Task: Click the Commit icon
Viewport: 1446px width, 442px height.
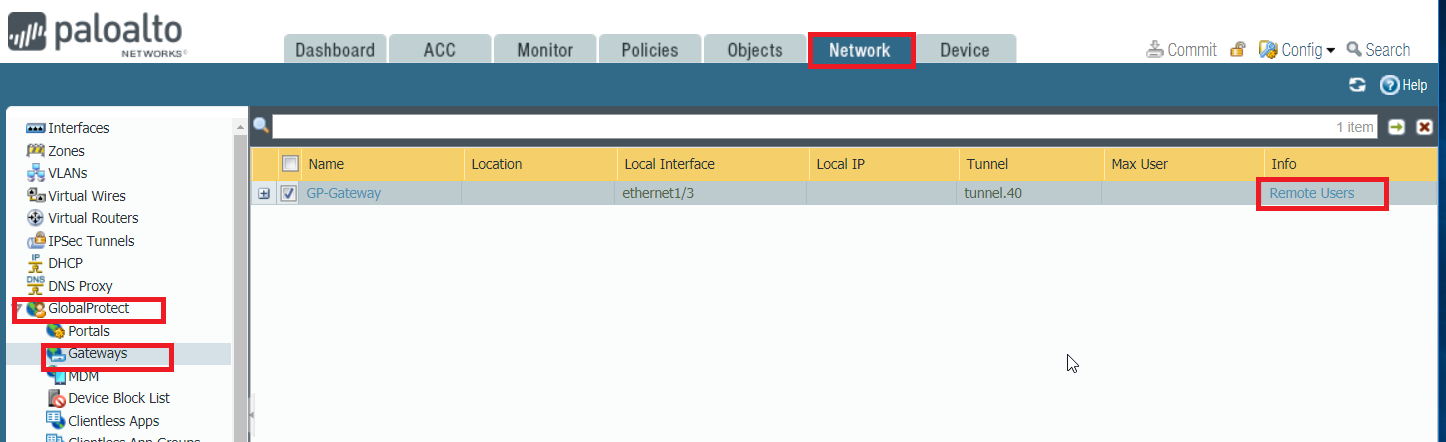Action: tap(1155, 49)
